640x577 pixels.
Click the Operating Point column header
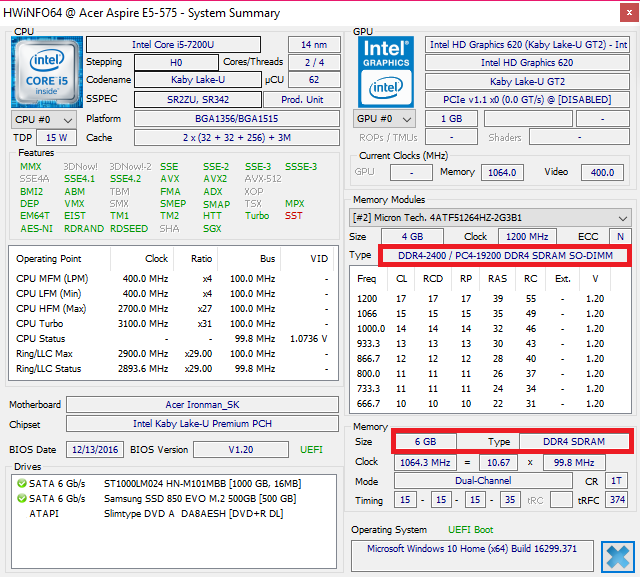click(49, 259)
